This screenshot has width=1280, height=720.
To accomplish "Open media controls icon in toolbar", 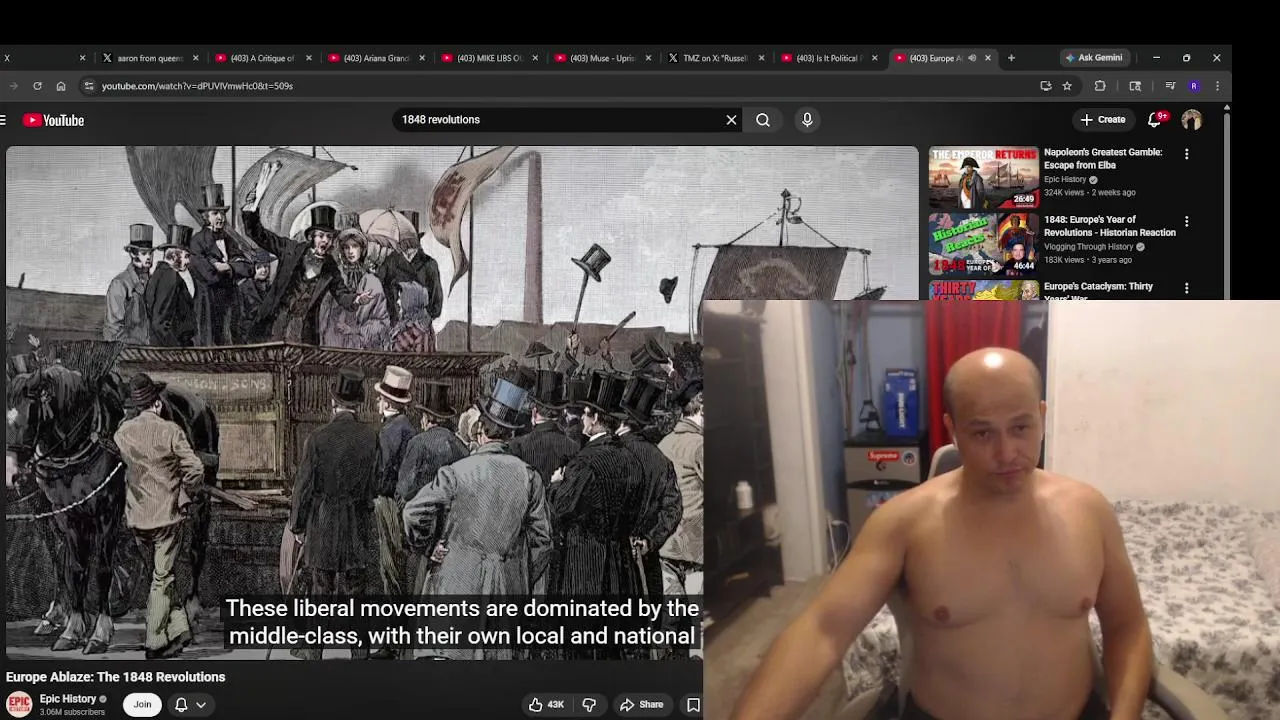I will pyautogui.click(x=1170, y=86).
